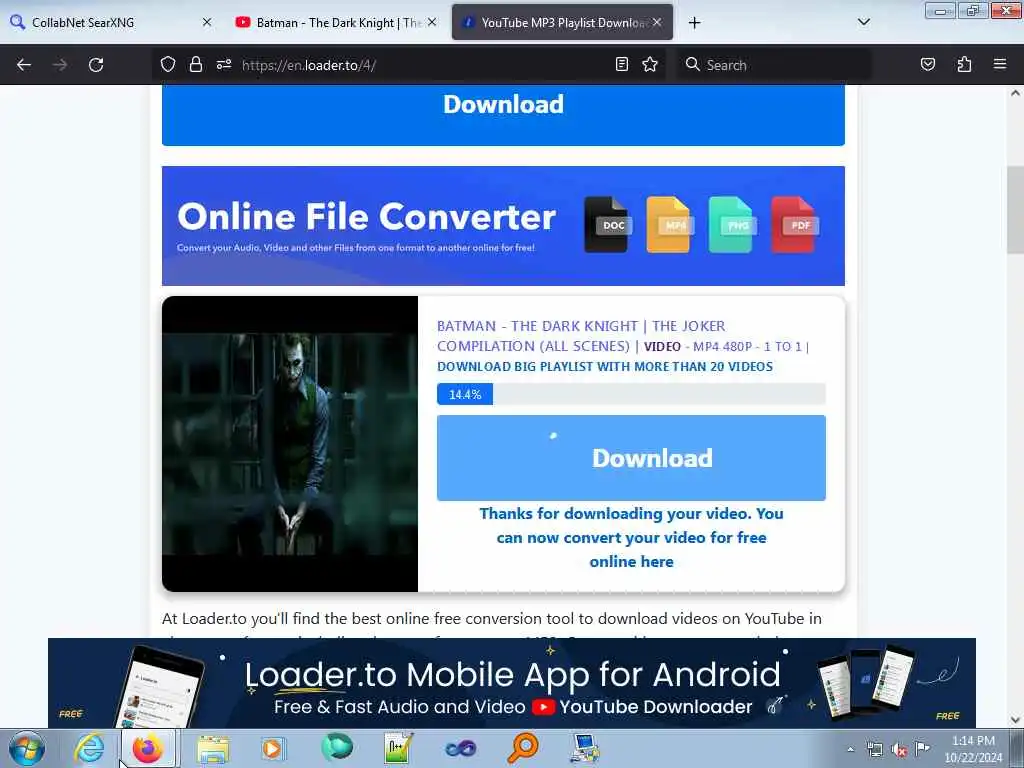Screen dimensions: 1024x768
Task: Open the media player taskbar icon
Action: (x=273, y=748)
